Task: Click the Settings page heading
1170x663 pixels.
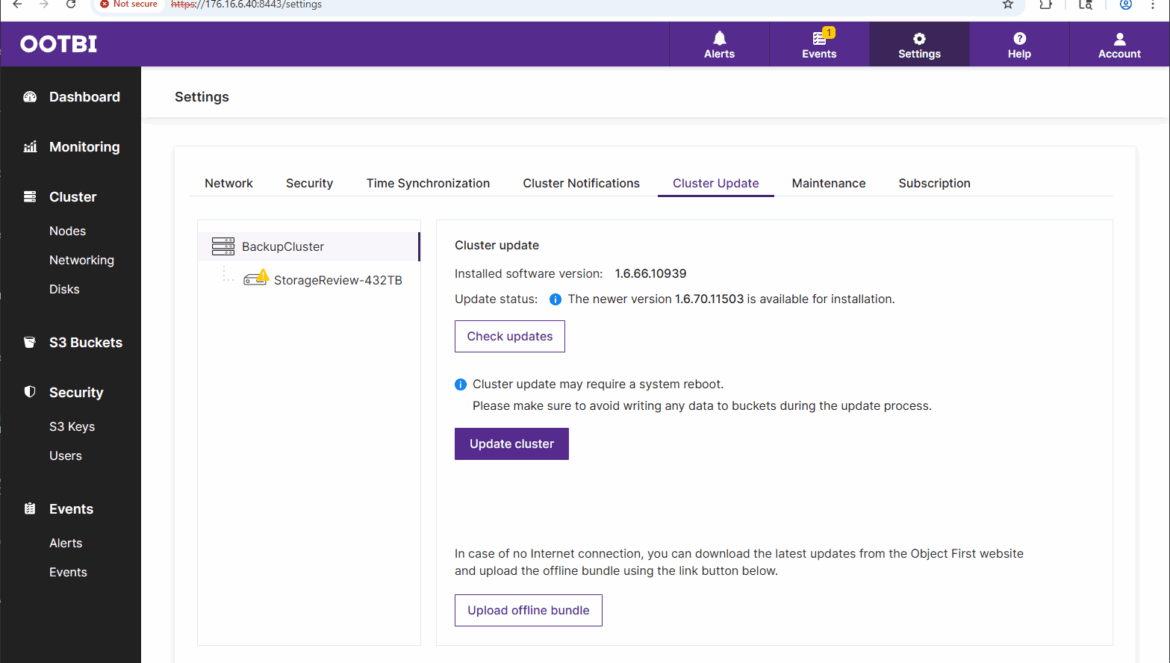Action: [x=201, y=97]
